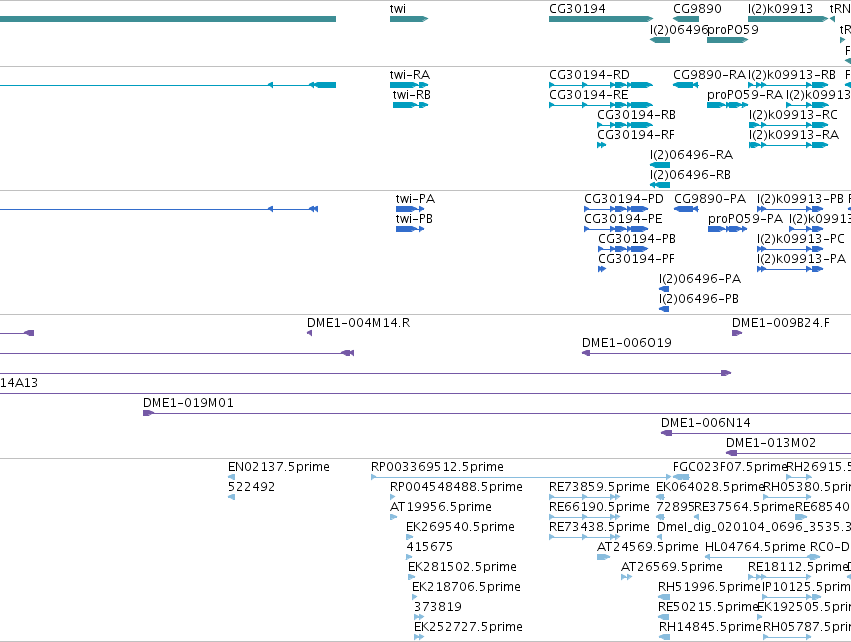Click EST EK252727.5prime
The image size is (851, 642).
click(418, 637)
